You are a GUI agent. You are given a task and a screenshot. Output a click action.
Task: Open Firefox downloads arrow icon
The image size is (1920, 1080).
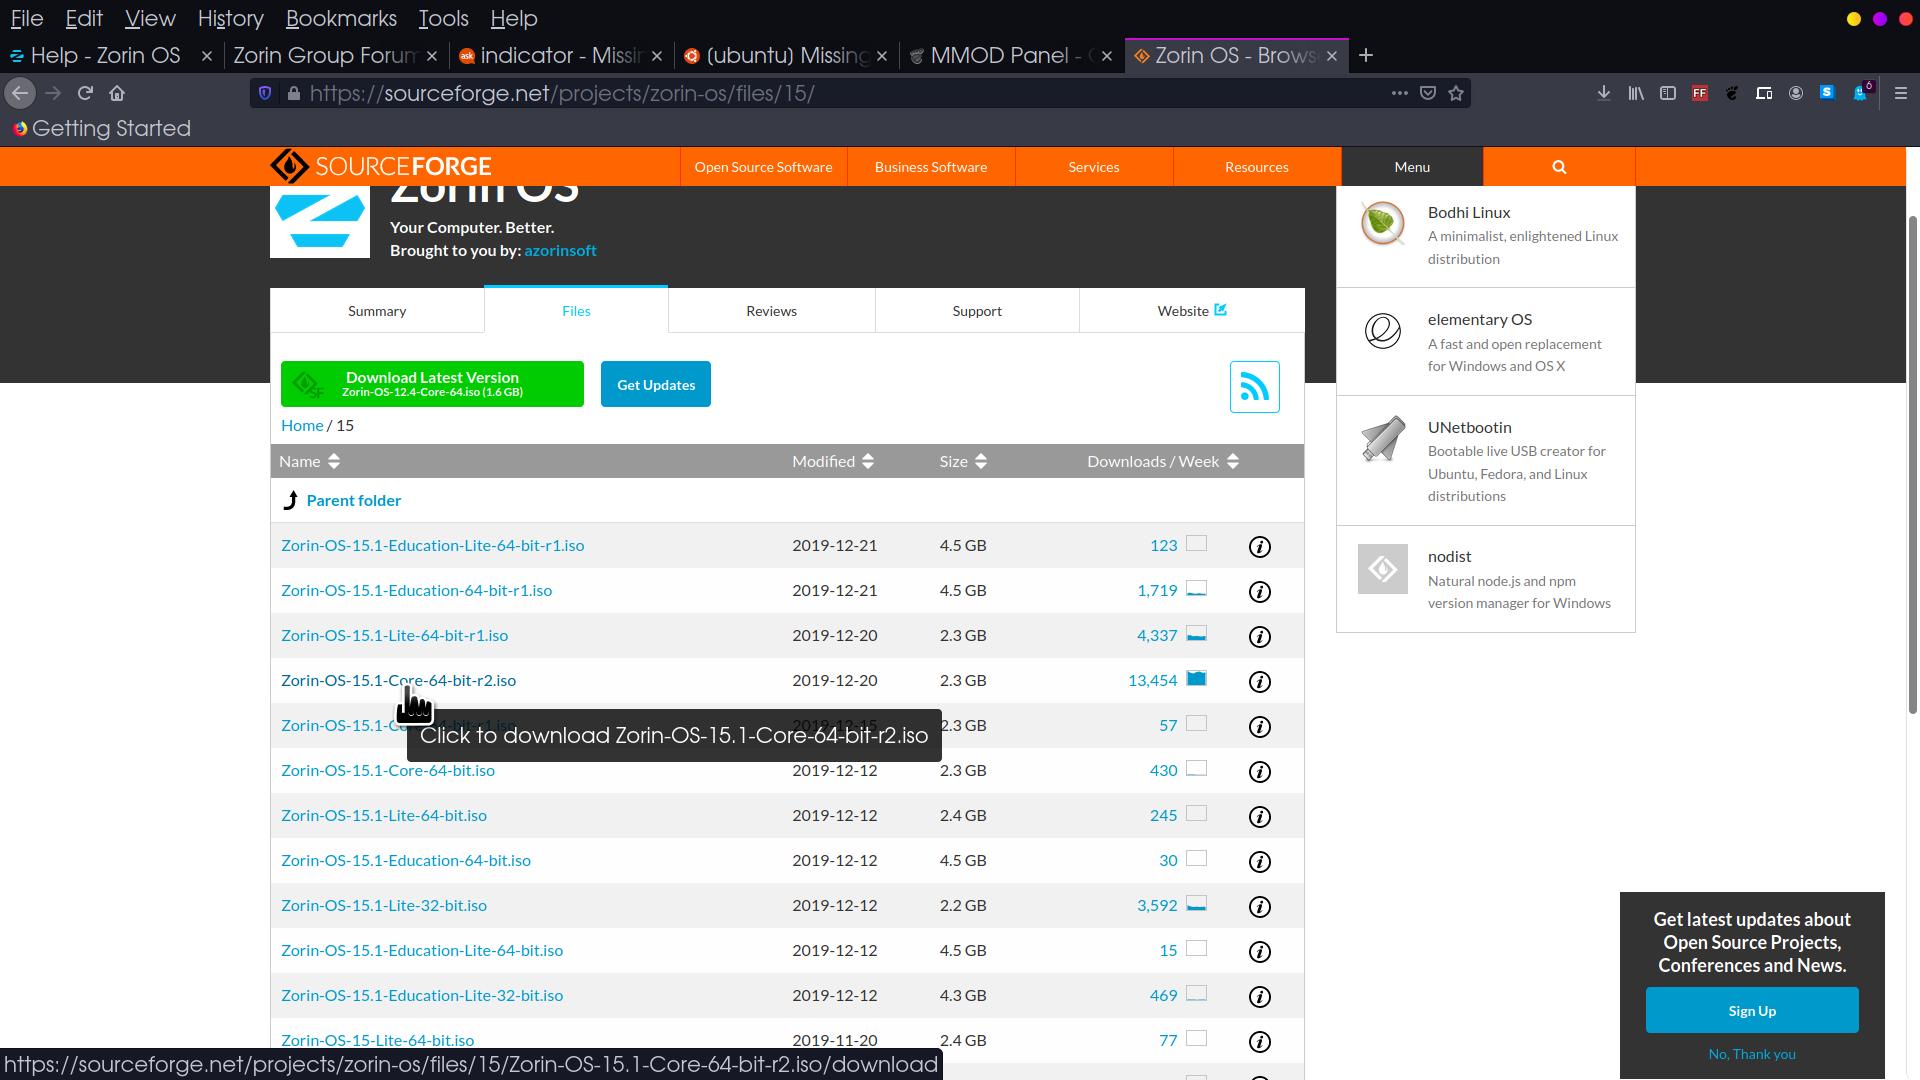pos(1603,93)
